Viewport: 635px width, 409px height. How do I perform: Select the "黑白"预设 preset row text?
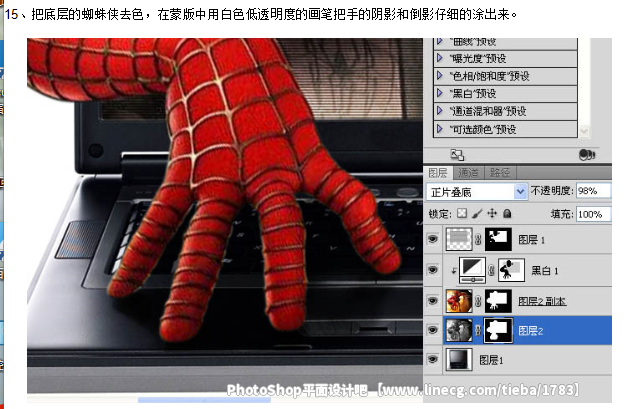tap(473, 94)
